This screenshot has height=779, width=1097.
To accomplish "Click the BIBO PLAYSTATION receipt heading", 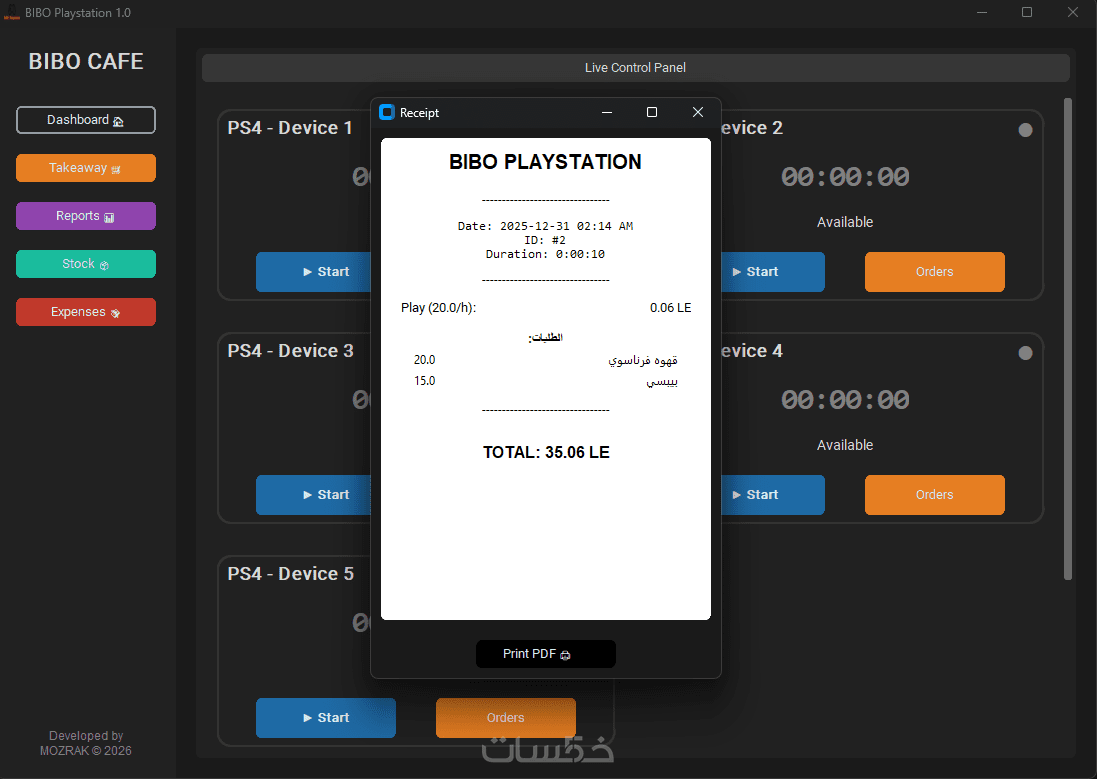I will click(x=546, y=162).
